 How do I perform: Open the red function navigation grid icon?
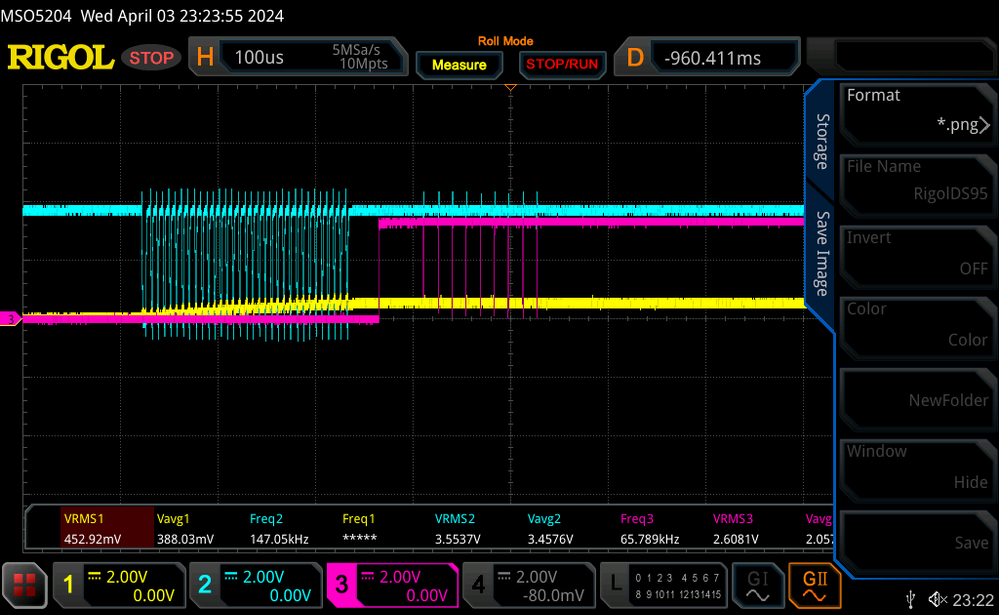25,585
